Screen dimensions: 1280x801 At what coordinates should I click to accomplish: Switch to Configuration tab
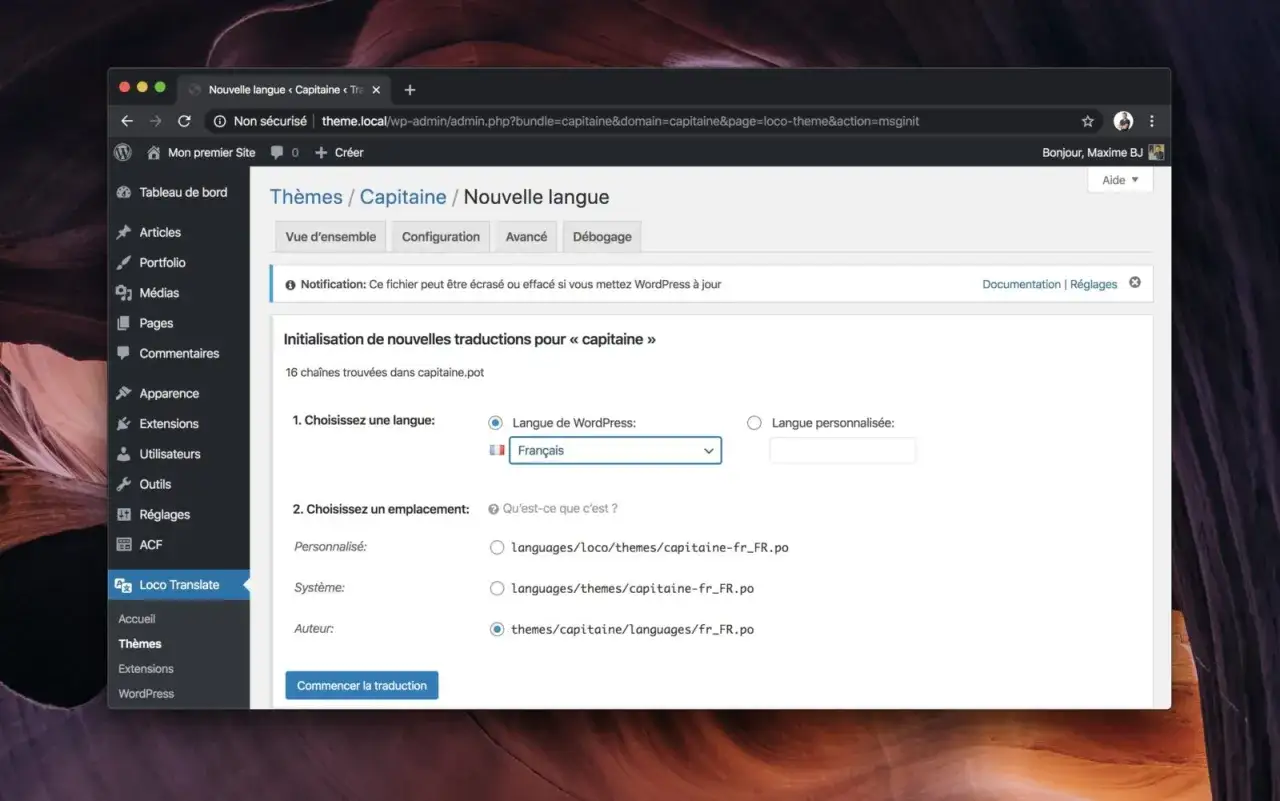[441, 237]
